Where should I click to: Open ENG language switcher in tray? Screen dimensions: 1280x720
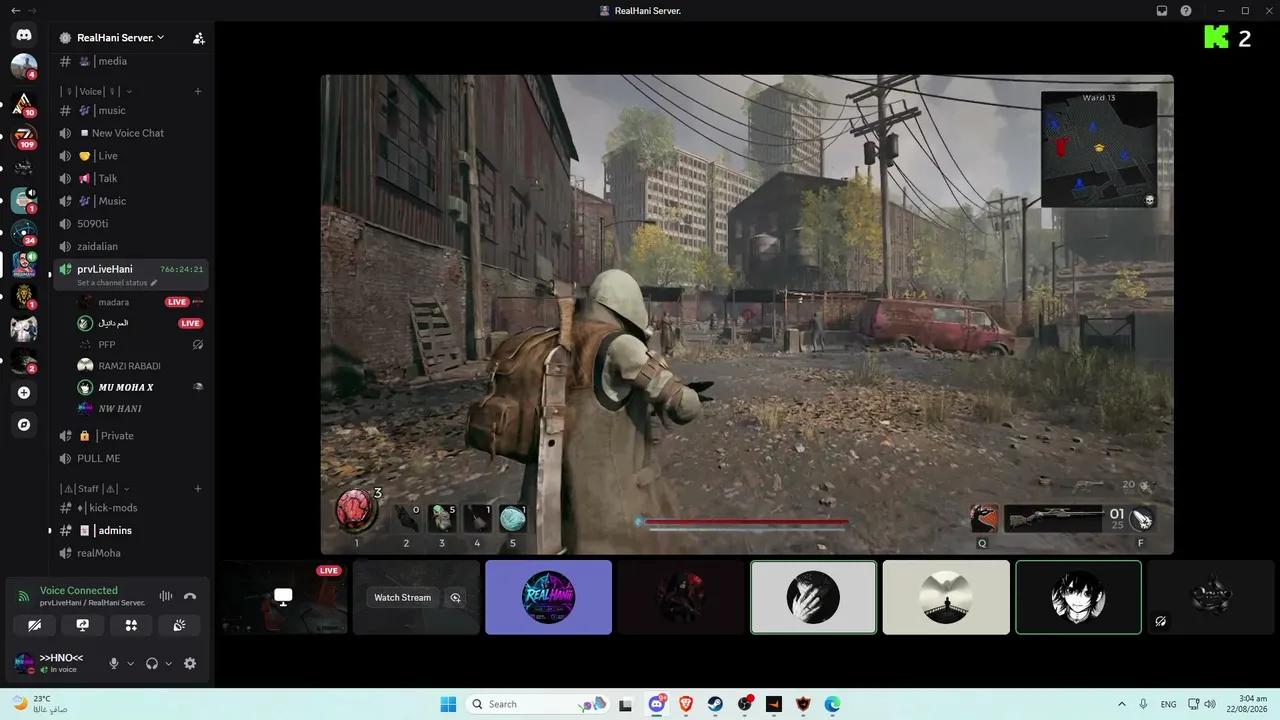coord(1168,704)
